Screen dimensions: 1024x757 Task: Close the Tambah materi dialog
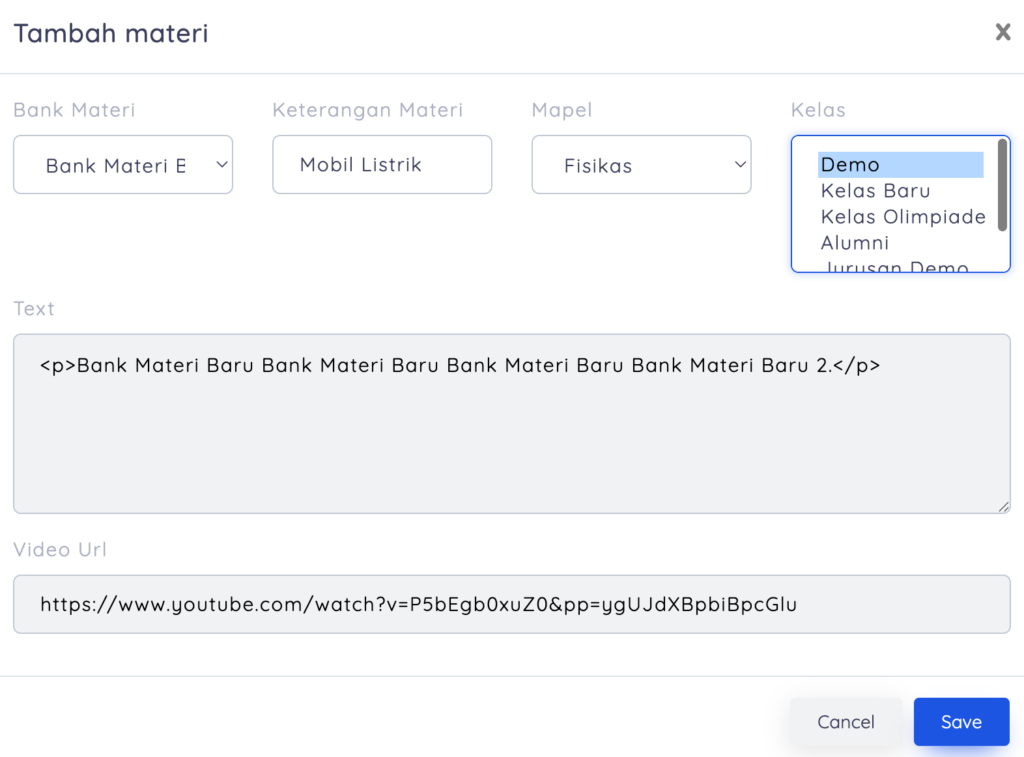click(1002, 32)
